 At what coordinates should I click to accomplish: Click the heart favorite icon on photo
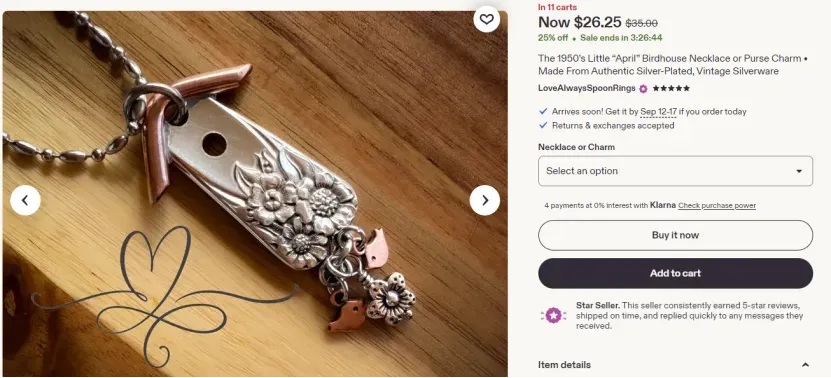coord(486,20)
